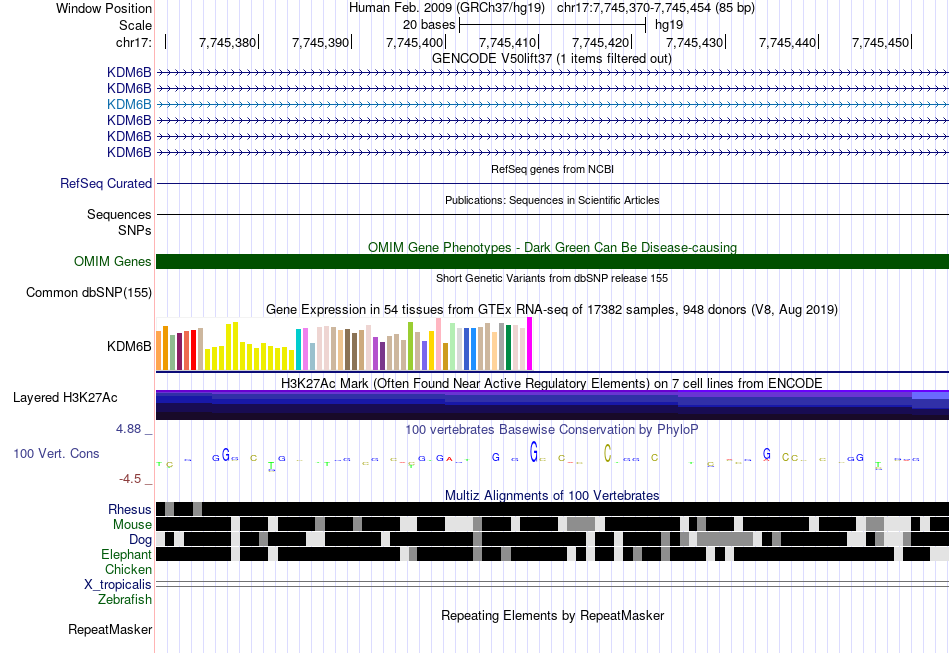
Task: Click the Rhesus alignment row label
Action: pyautogui.click(x=130, y=509)
